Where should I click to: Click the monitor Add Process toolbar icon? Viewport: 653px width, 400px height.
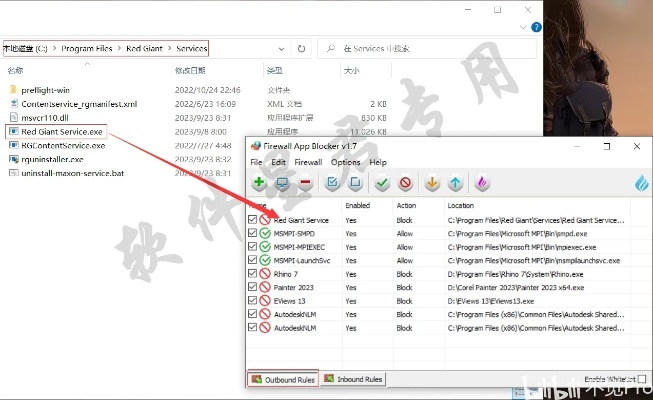(282, 182)
